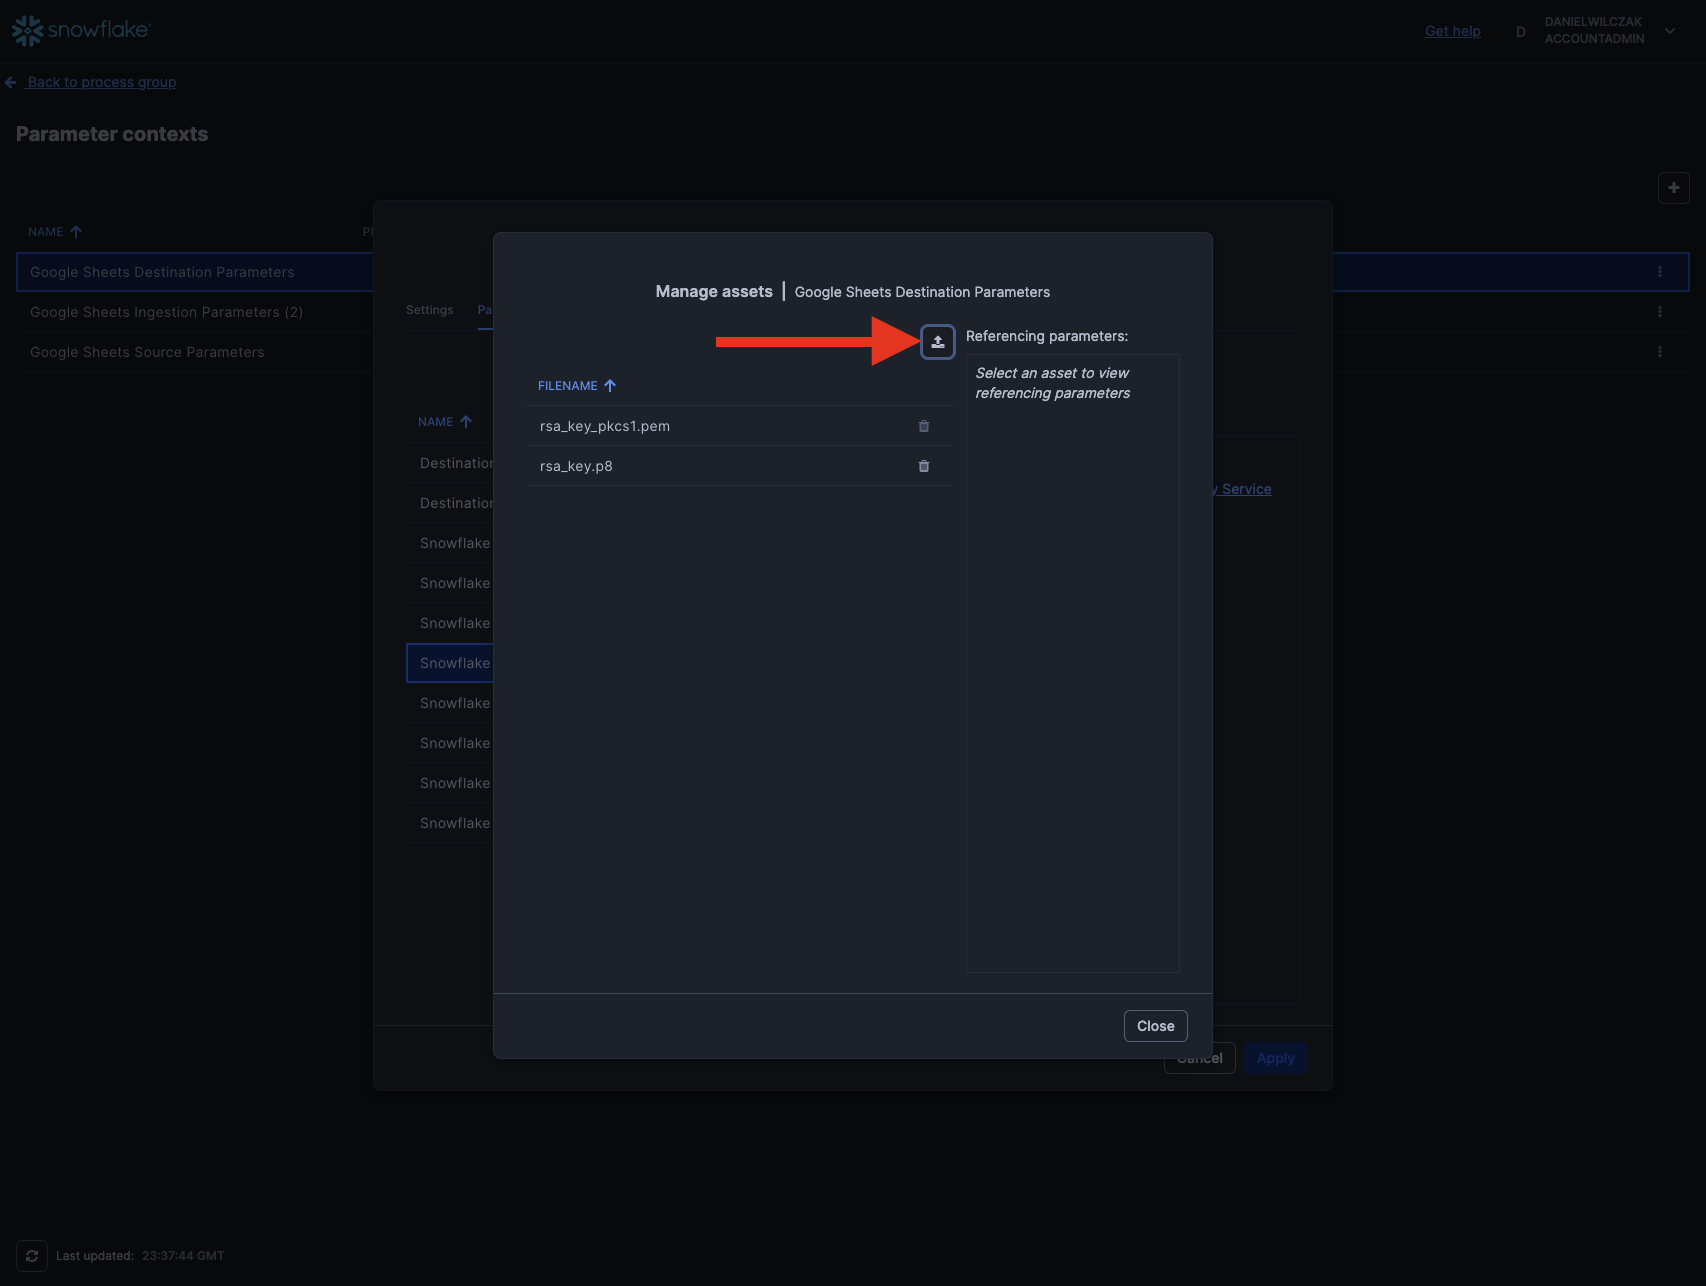Select Google Sheets Source Parameters context

[147, 352]
